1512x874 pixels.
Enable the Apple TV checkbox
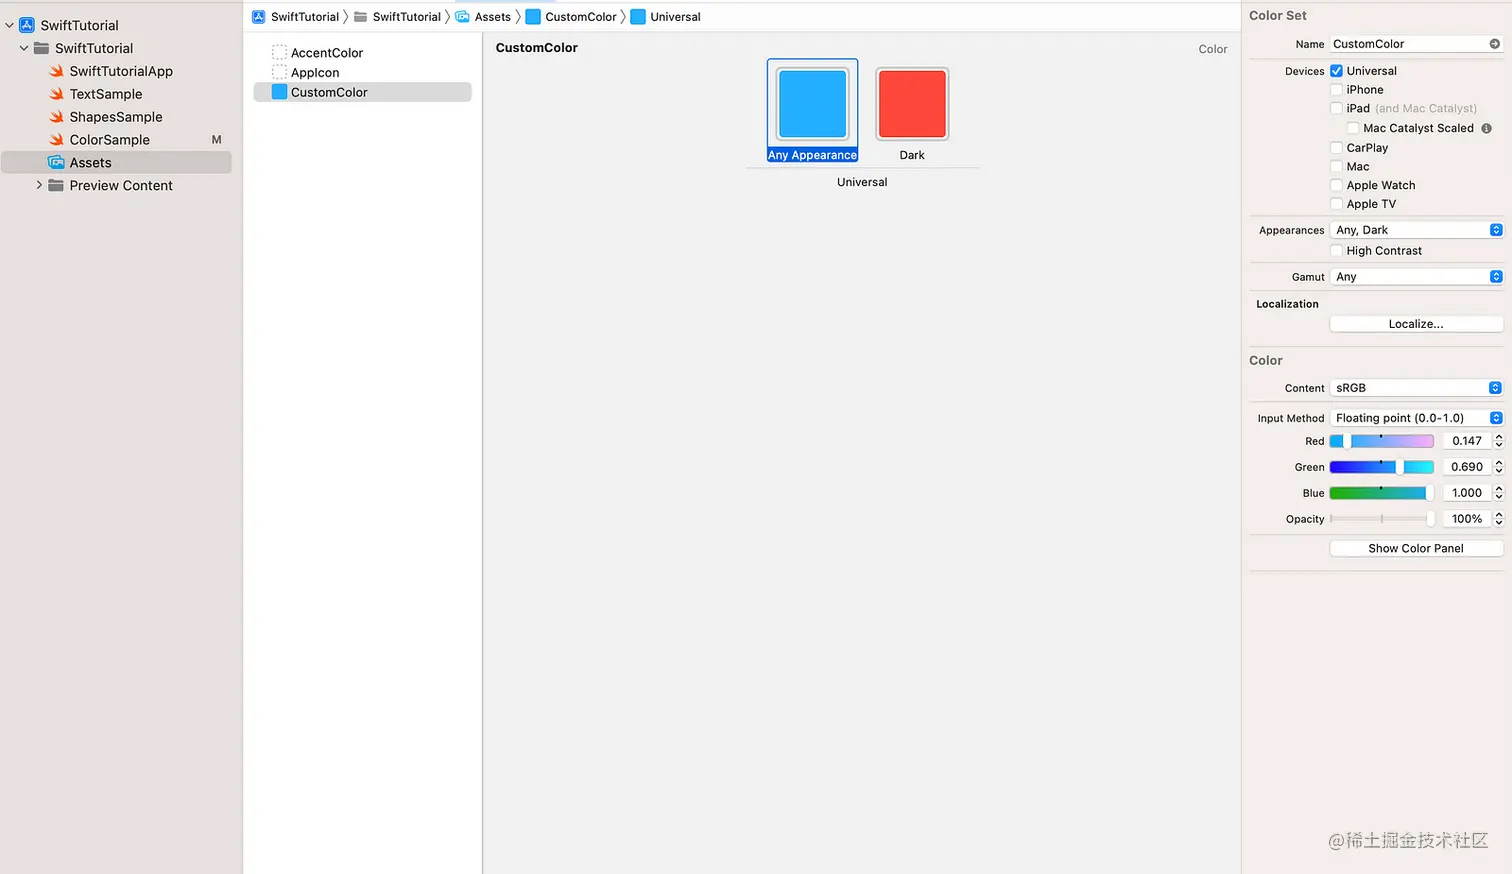[x=1337, y=204]
